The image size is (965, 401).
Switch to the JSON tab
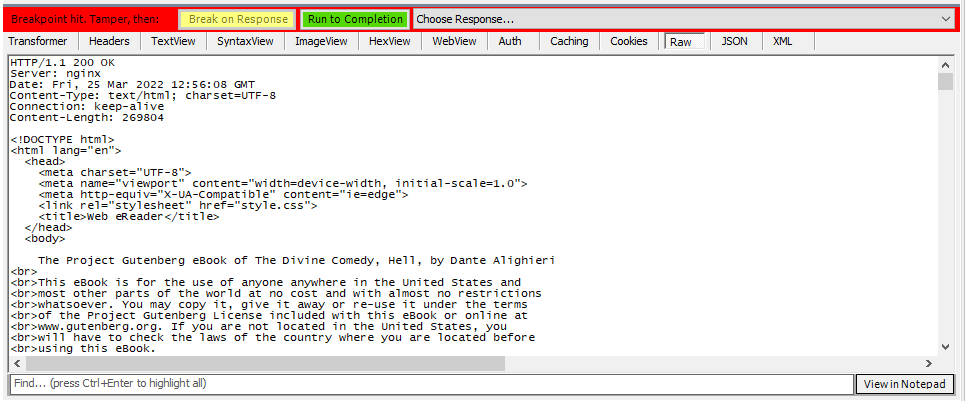coord(734,41)
